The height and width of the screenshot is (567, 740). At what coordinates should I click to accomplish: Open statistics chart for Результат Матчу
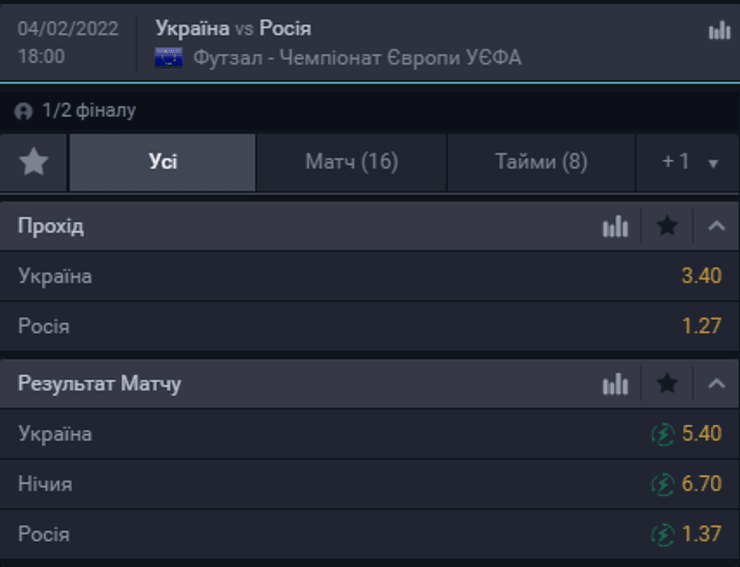click(x=615, y=384)
